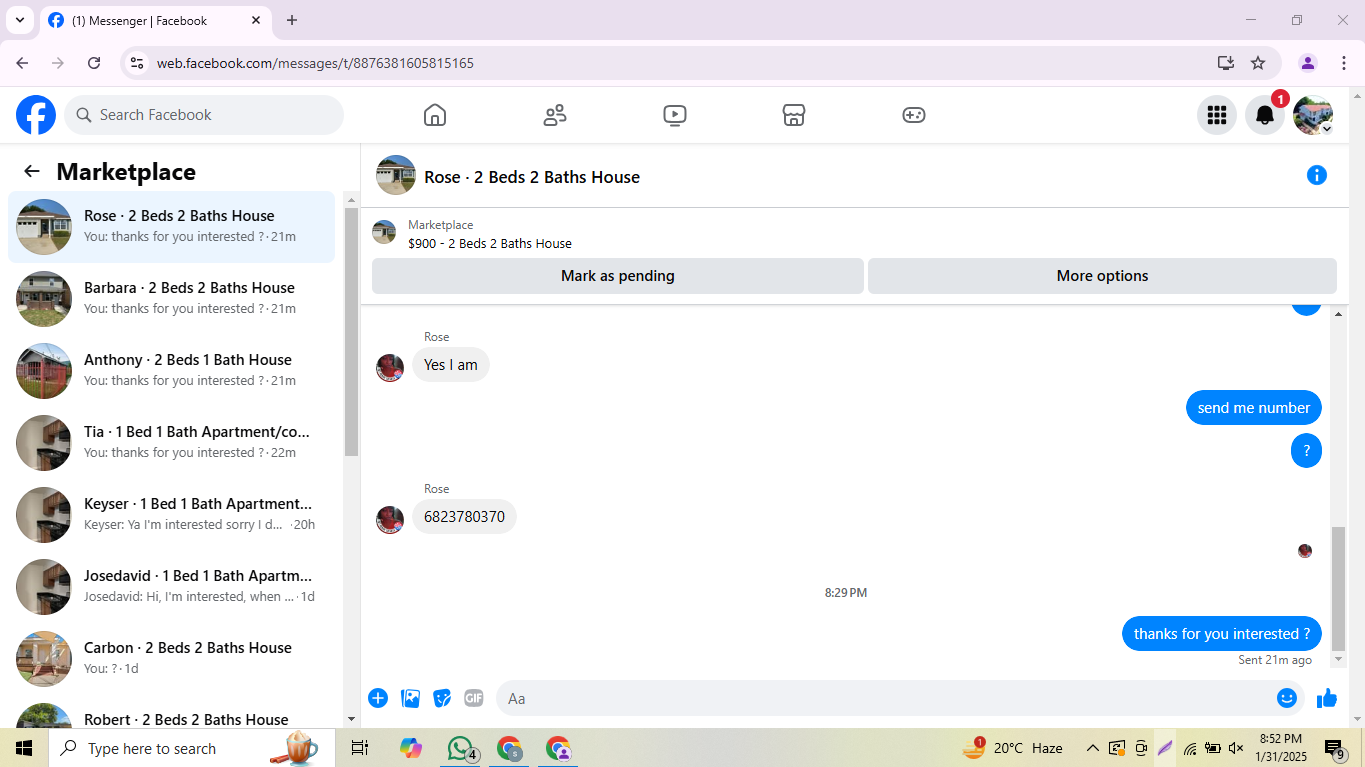Screen dimensions: 1365x767
Task: Open Carbon 2 Beds 2 Baths House conversation
Action: pos(172,659)
